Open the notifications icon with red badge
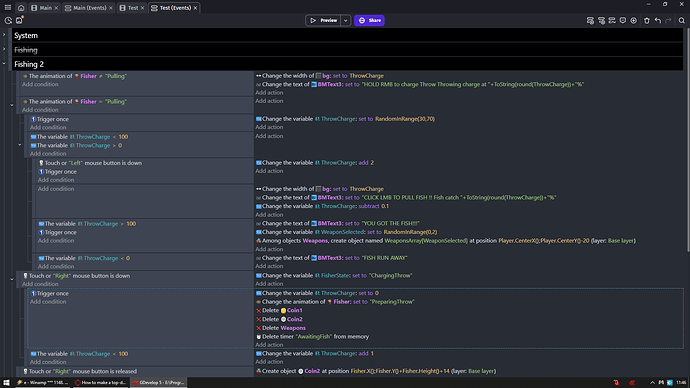The image size is (690, 388). tap(19, 20)
